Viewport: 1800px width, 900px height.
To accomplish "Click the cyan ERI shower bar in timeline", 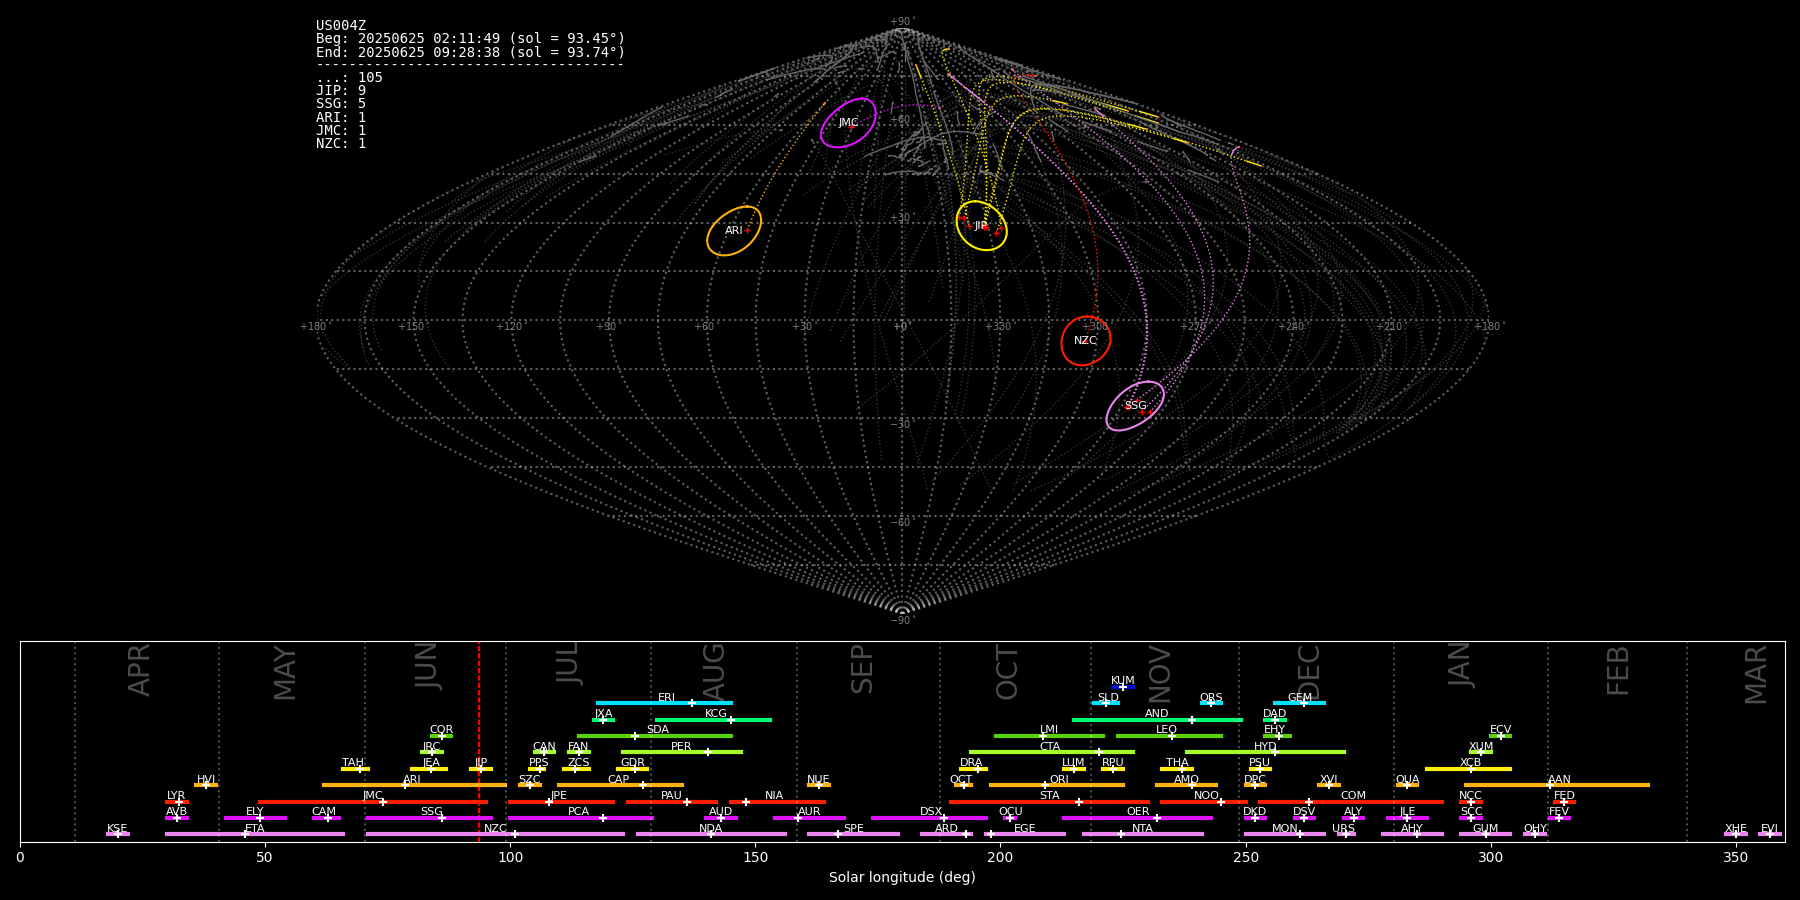I will click(664, 703).
